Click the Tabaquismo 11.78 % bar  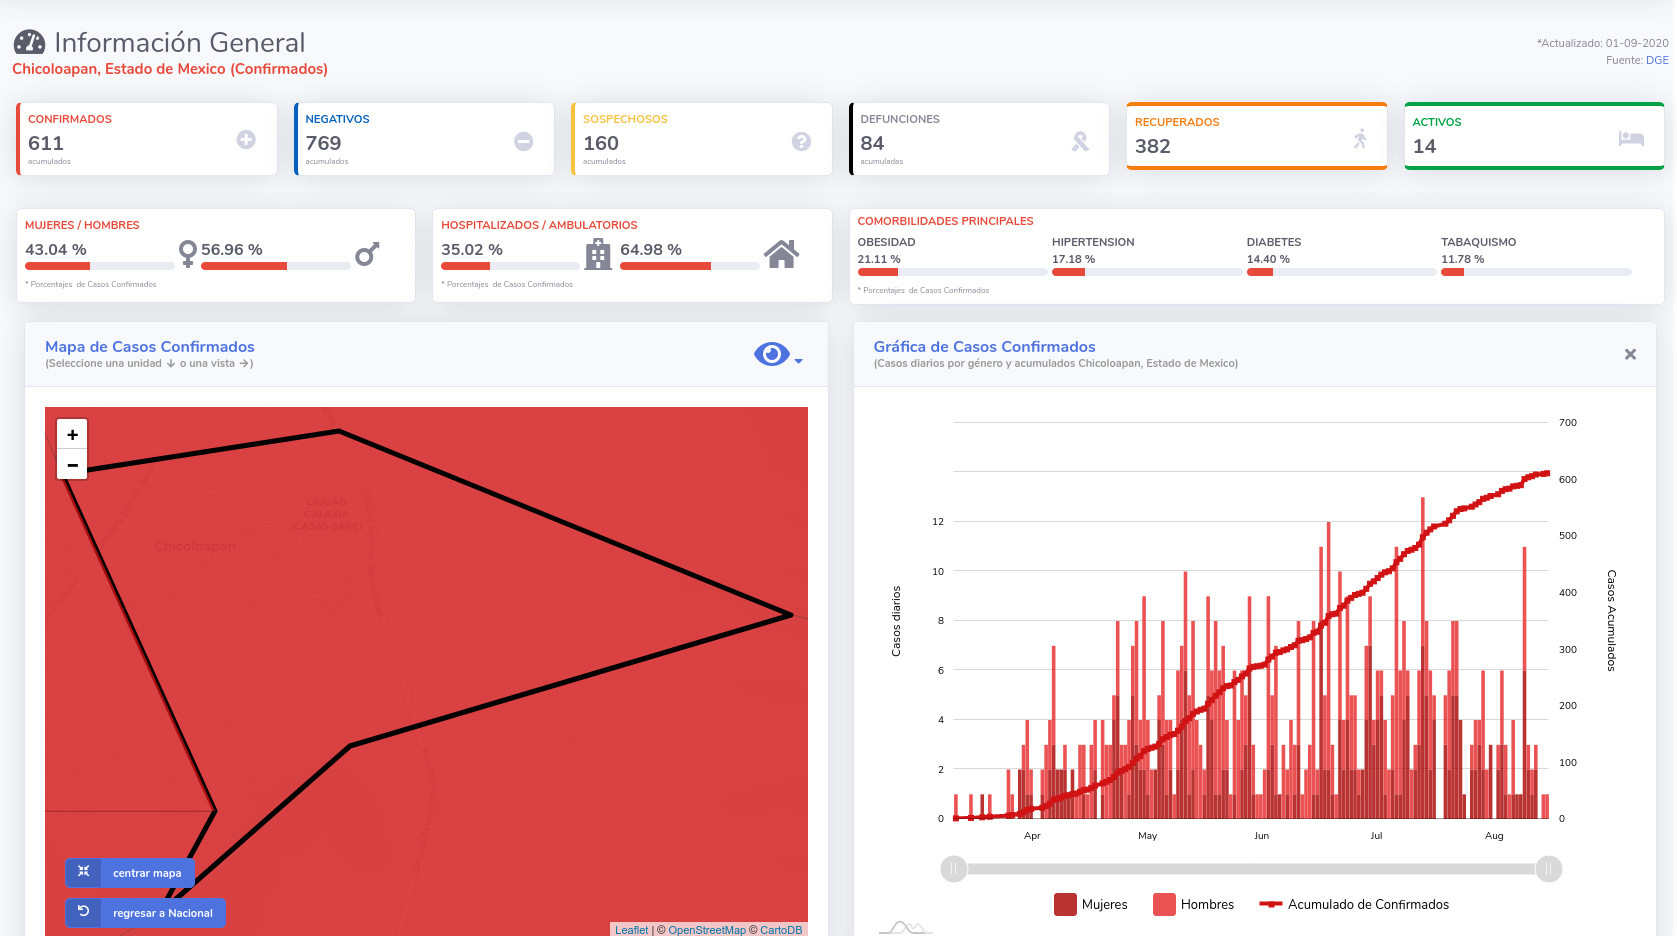coord(1536,272)
